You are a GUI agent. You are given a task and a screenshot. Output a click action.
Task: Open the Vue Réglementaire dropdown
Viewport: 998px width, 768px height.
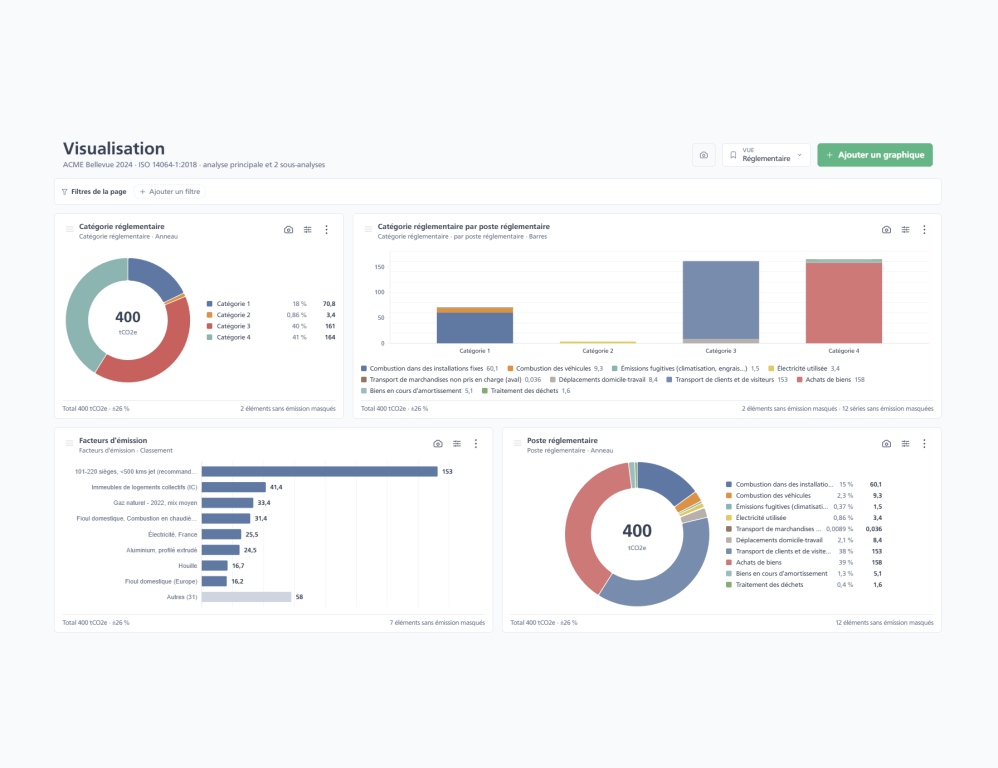click(x=766, y=155)
